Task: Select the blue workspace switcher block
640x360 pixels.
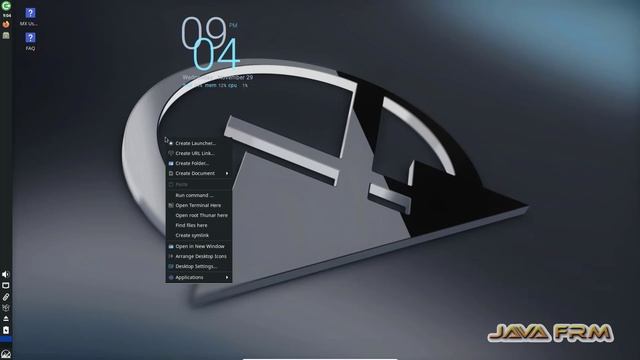Action: tap(6, 339)
